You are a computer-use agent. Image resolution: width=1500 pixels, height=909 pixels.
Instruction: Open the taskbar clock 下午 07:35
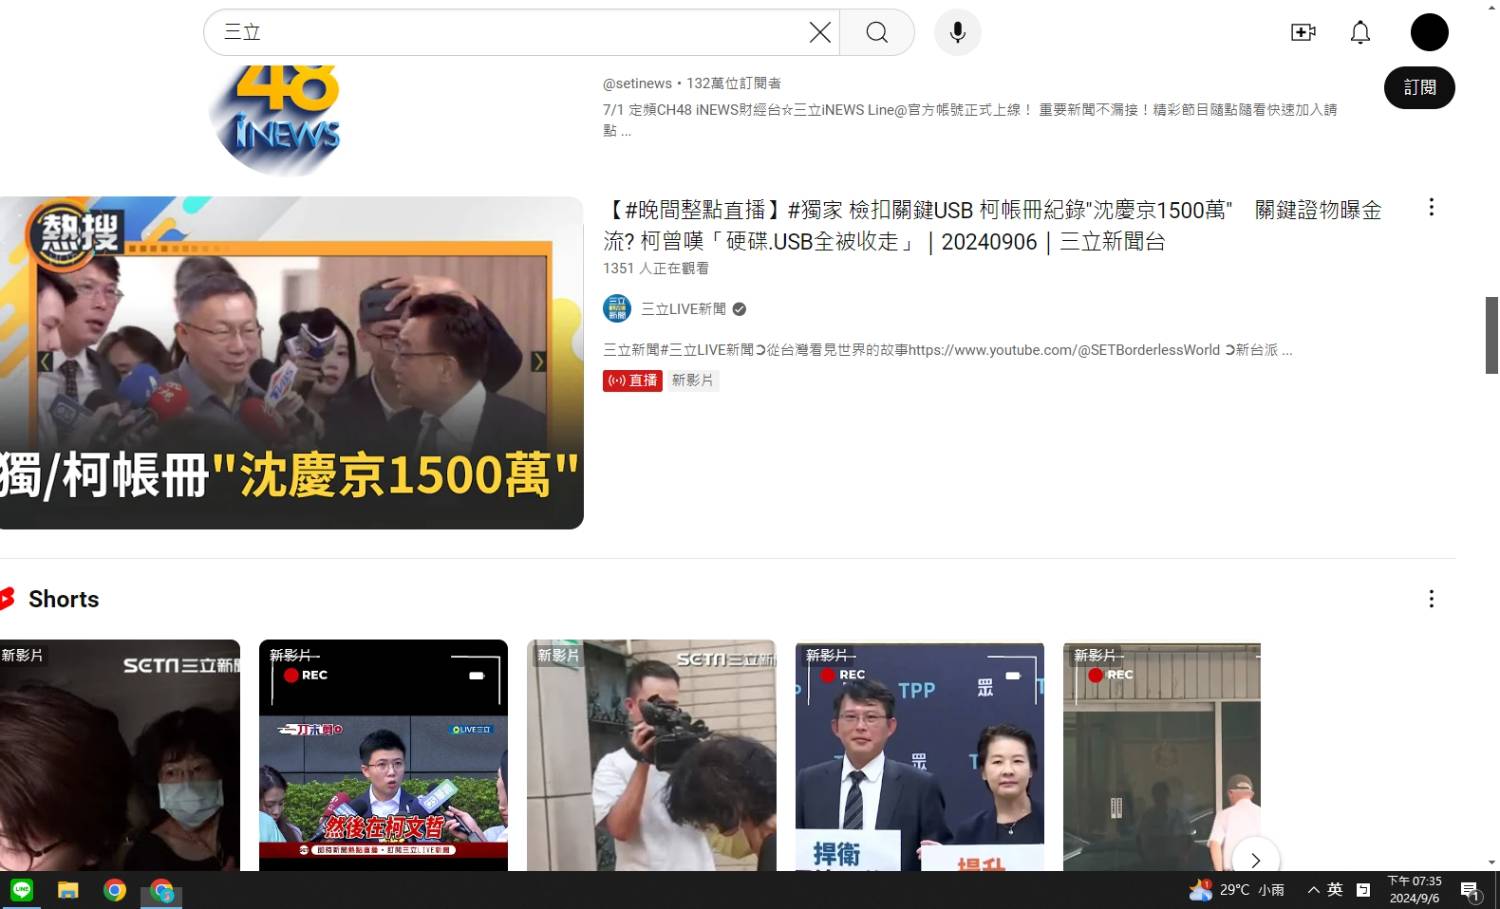[x=1414, y=890]
